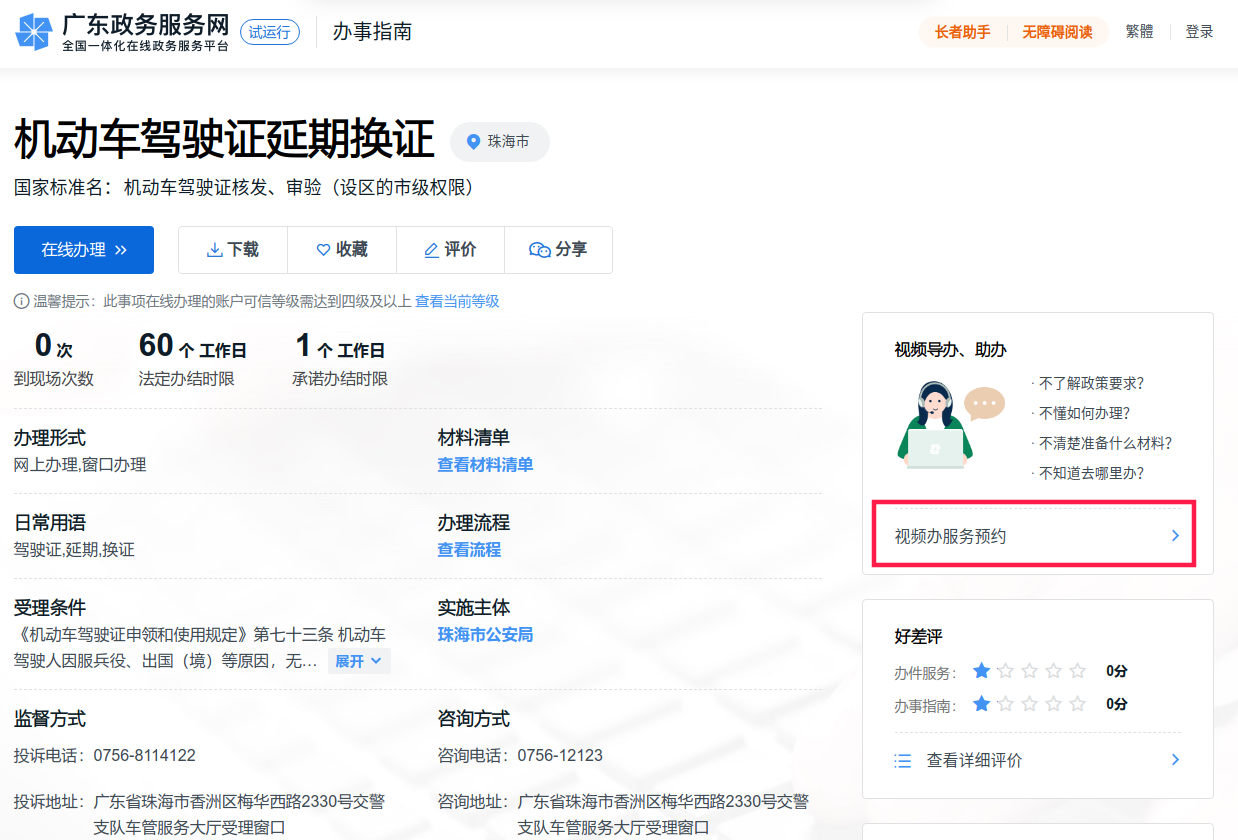Click the 国家标准名 description line
The width and height of the screenshot is (1238, 840).
243,188
